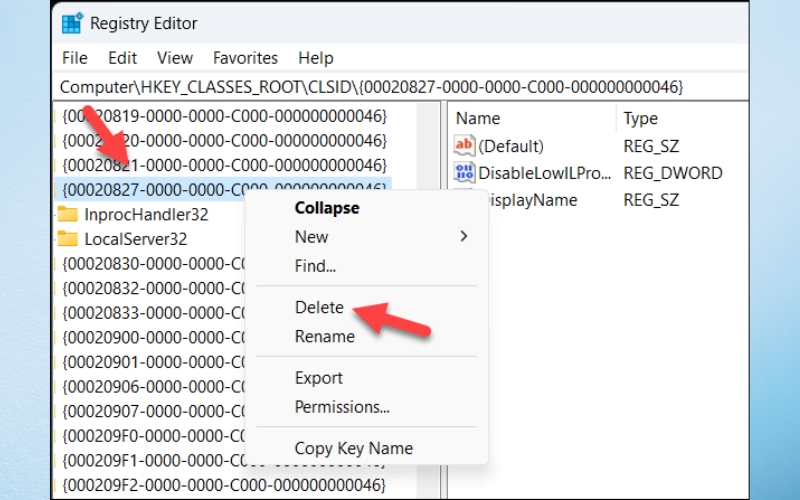800x500 pixels.
Task: Click the registry path address bar
Action: [401, 87]
